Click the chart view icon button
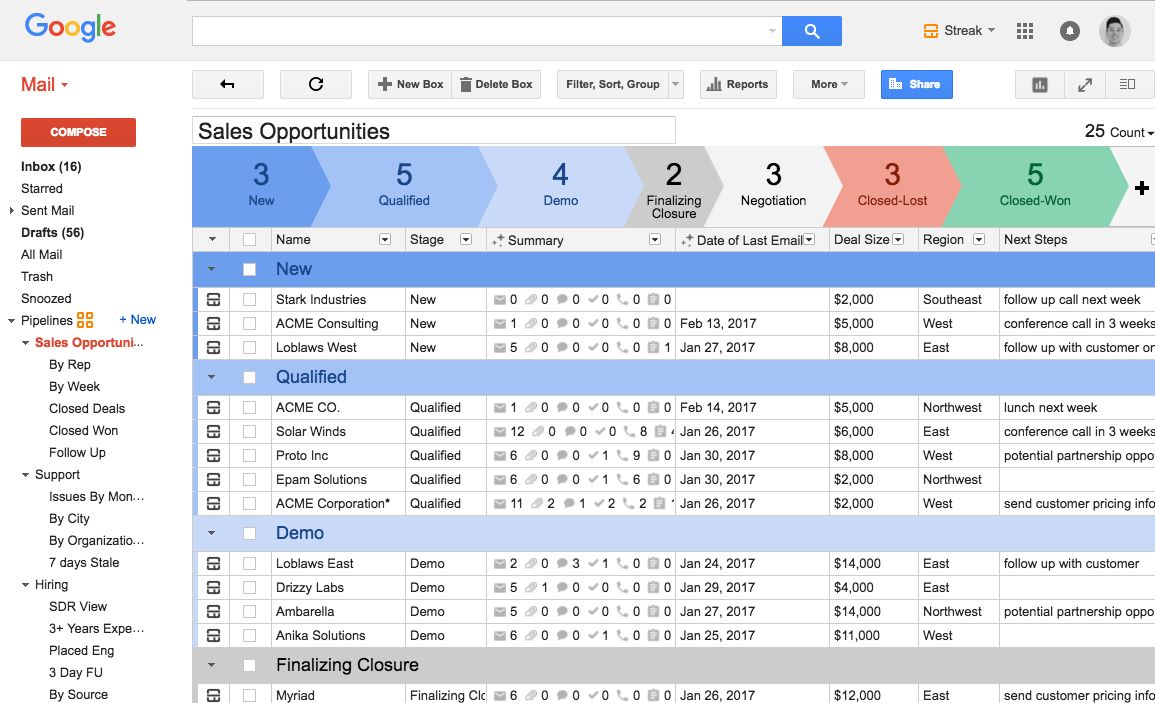The width and height of the screenshot is (1155, 703). 1039,85
